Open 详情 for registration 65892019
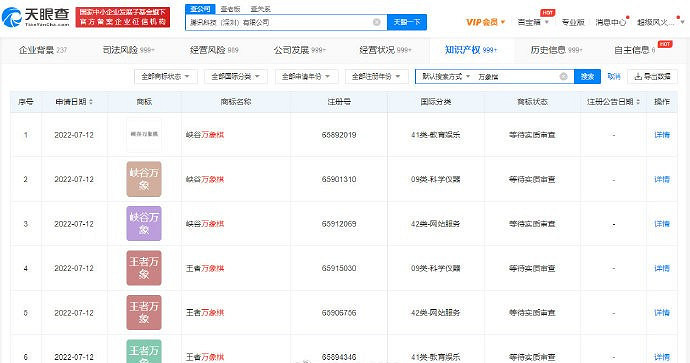690x363 pixels. pos(662,135)
